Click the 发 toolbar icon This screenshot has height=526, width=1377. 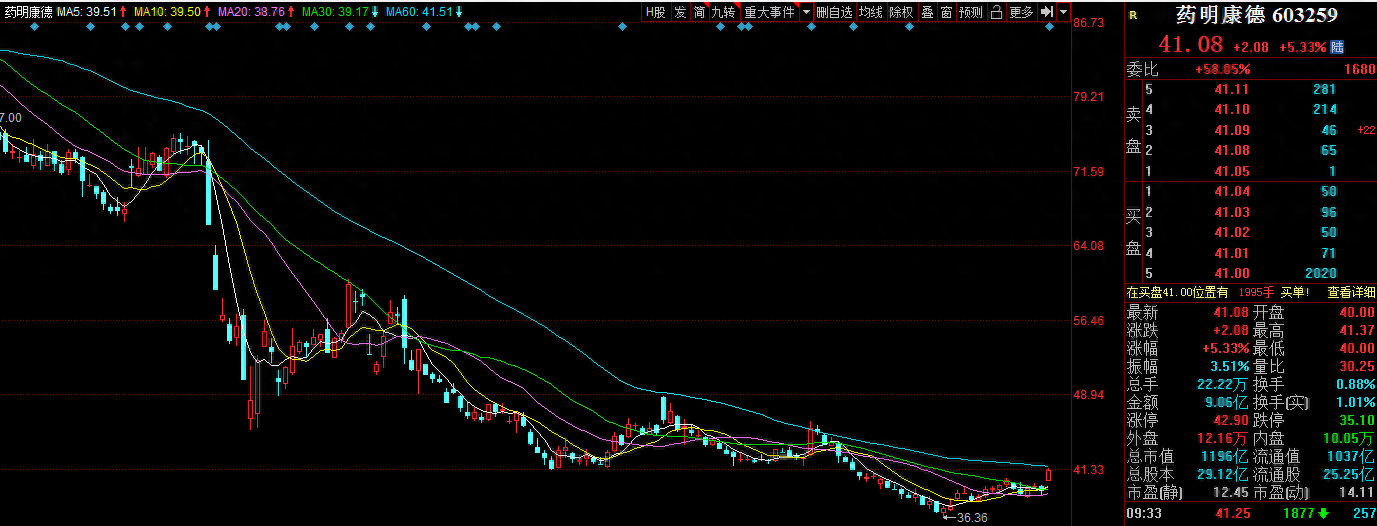click(x=680, y=12)
